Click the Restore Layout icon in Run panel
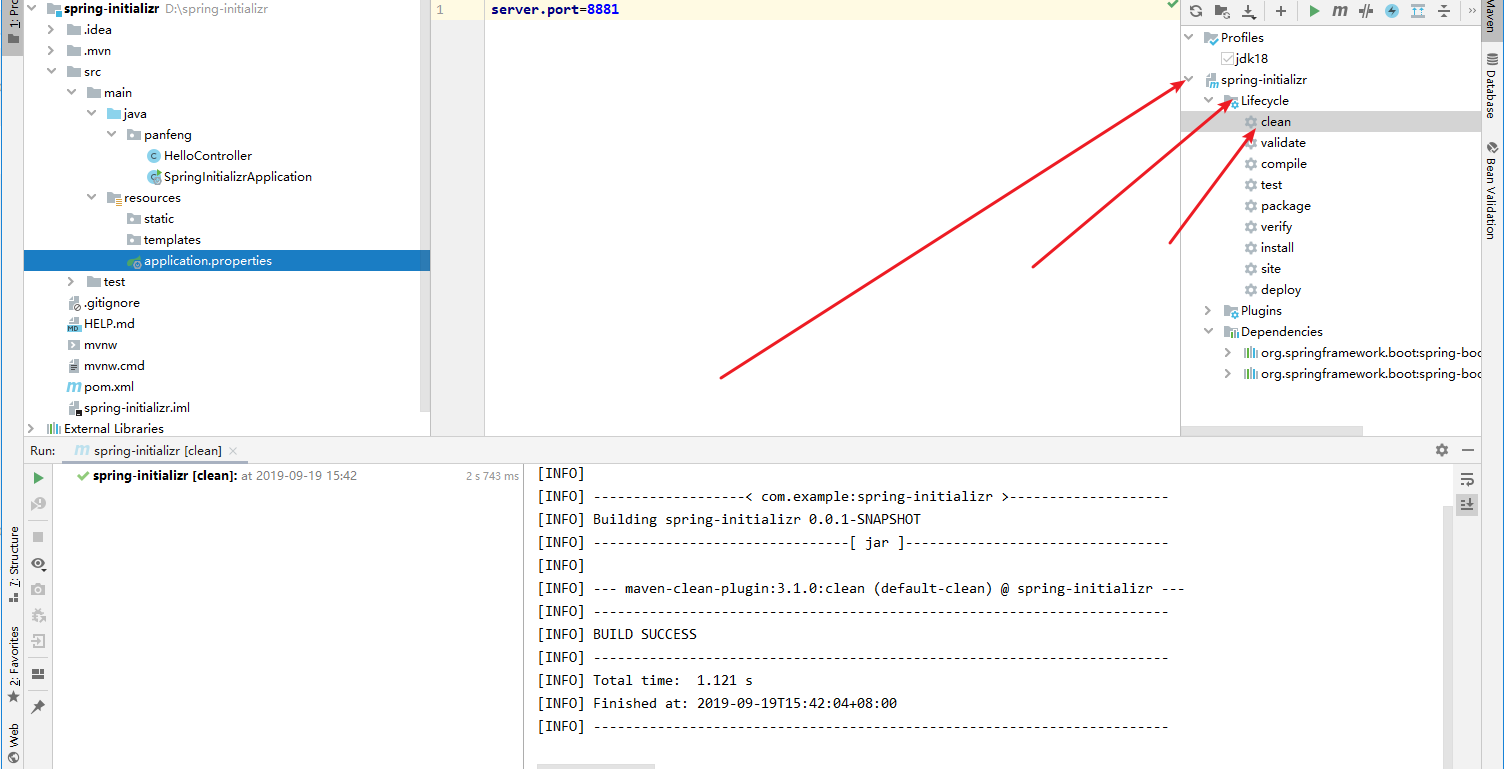This screenshot has height=769, width=1504. 38,674
